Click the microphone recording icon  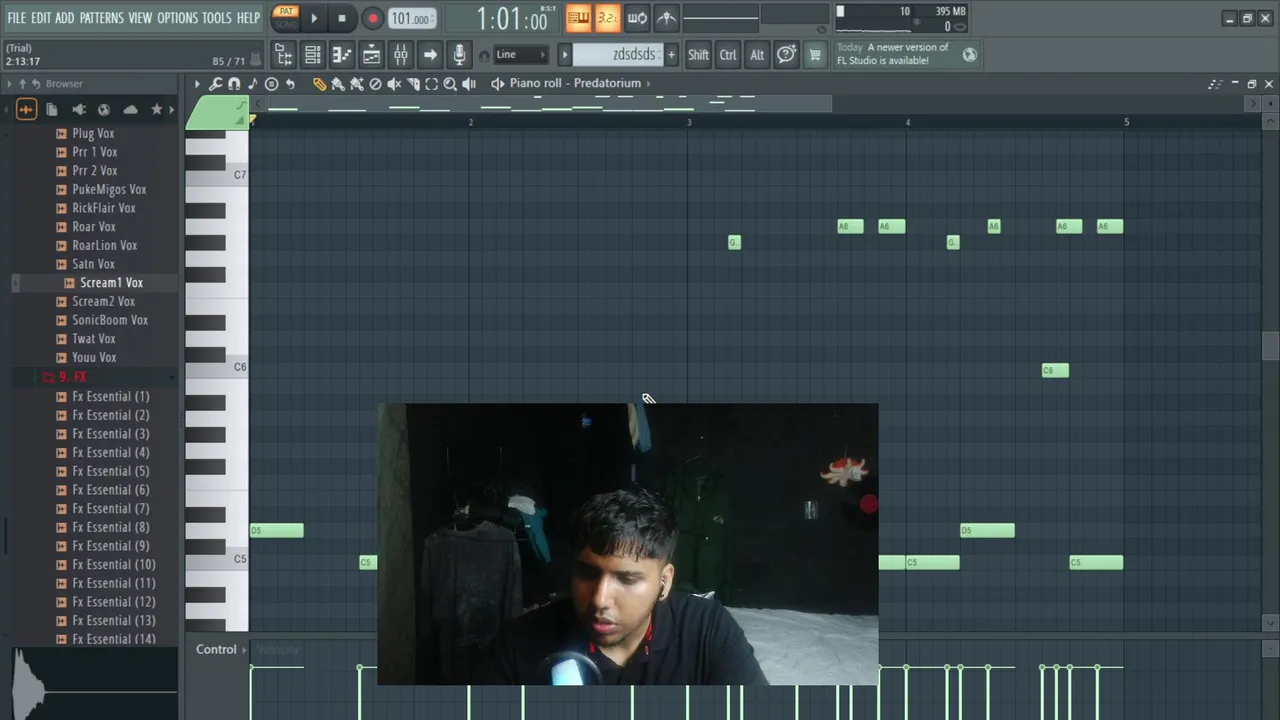(x=459, y=55)
